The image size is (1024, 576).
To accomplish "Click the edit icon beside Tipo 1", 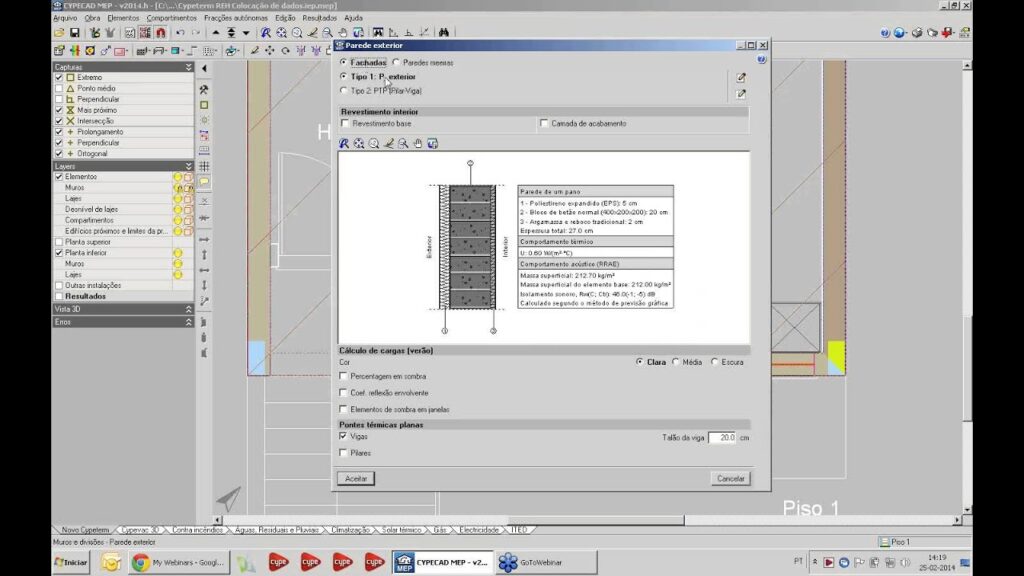I will tap(741, 77).
